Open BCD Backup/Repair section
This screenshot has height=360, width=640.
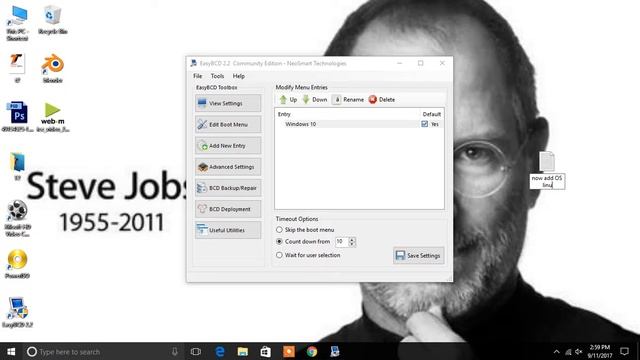(228, 188)
